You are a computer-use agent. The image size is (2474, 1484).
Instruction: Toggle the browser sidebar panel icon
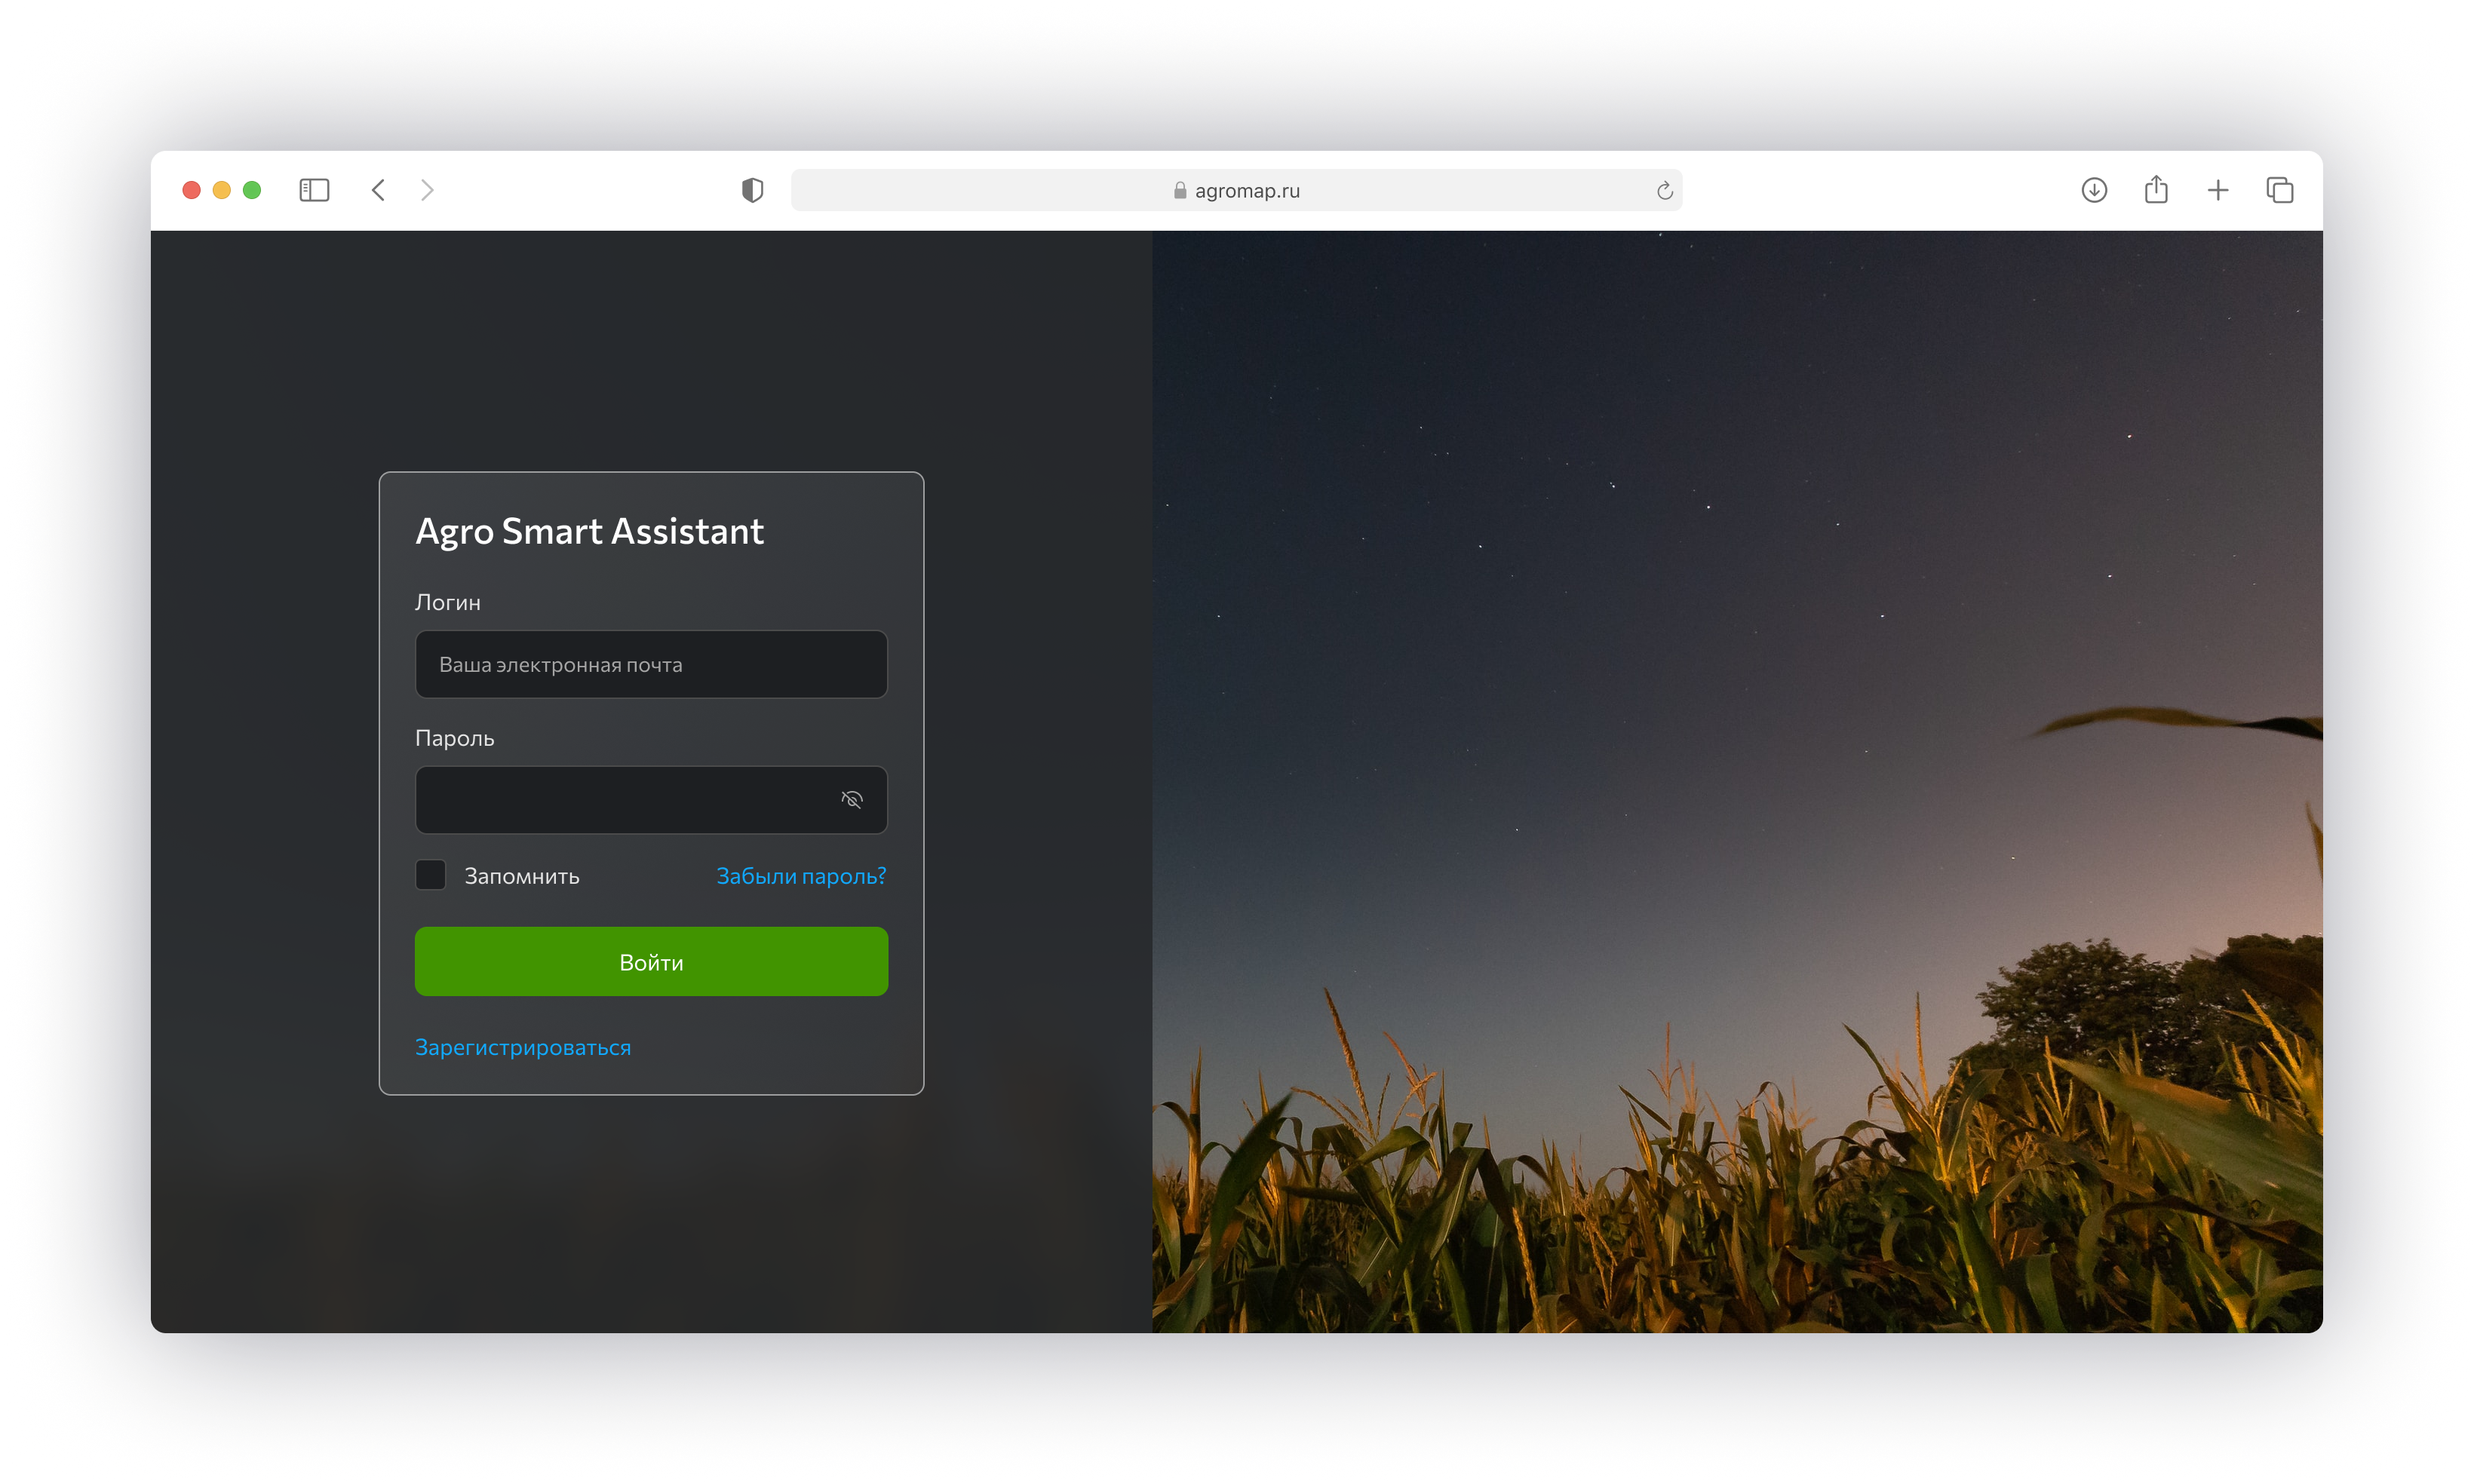(x=314, y=190)
